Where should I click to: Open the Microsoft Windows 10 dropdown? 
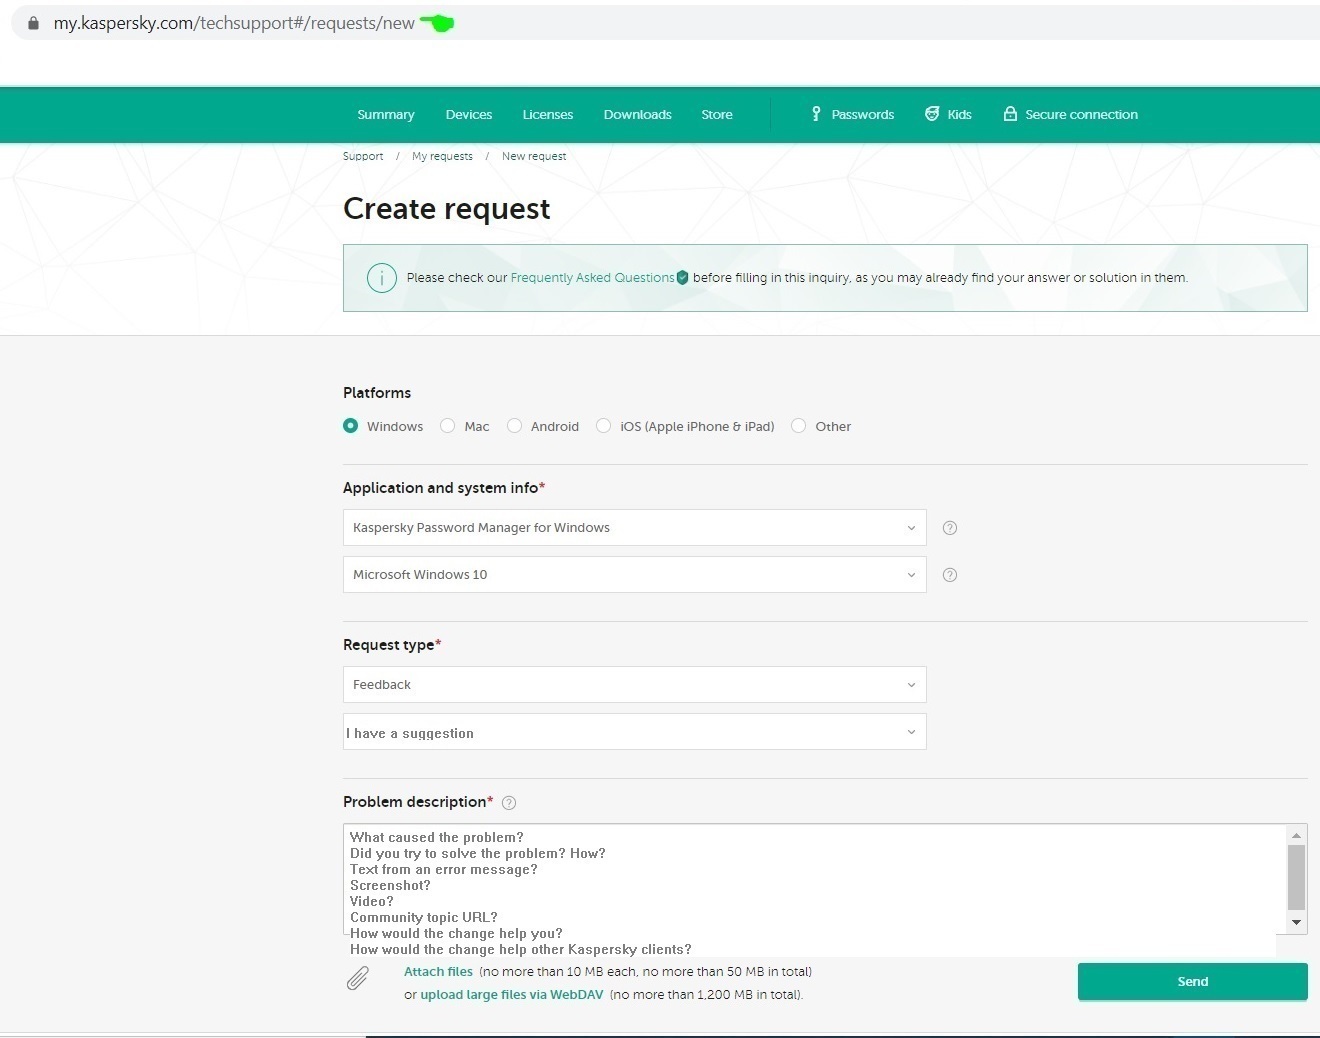tap(634, 575)
